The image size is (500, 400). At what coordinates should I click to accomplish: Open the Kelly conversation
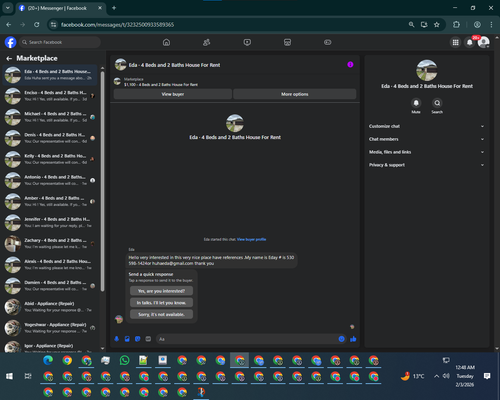50,159
